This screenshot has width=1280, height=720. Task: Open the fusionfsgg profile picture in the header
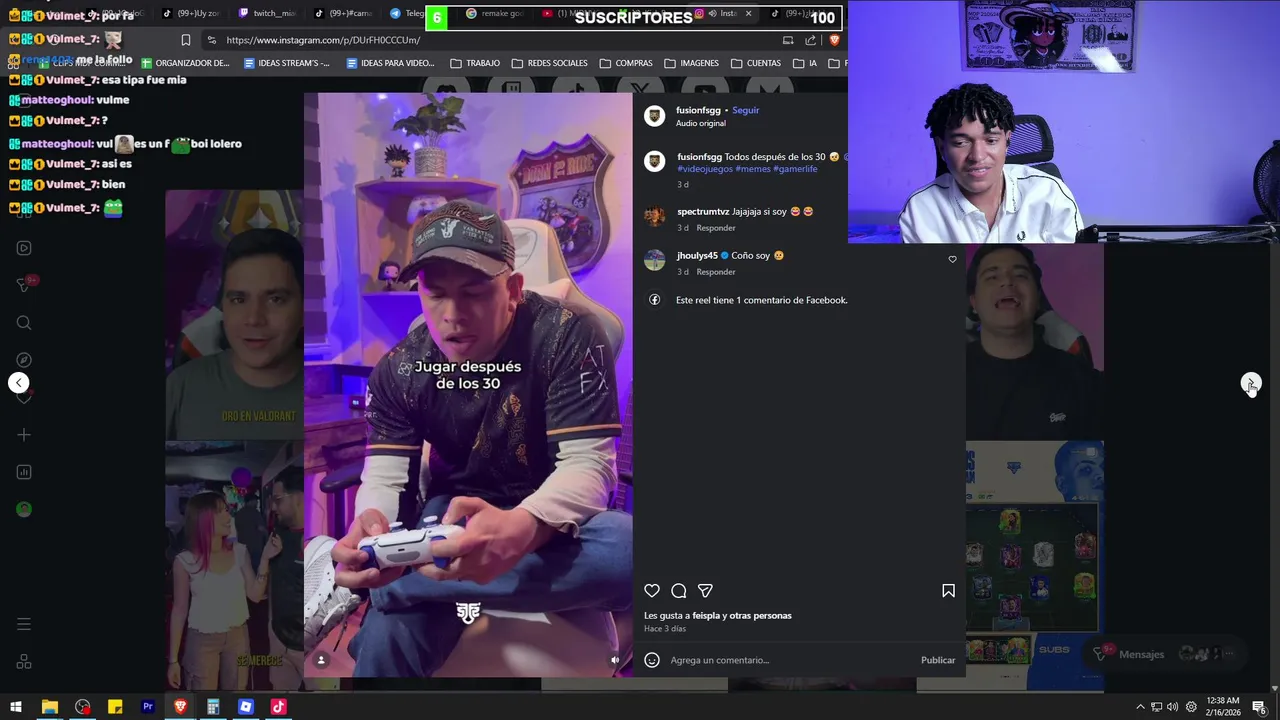(x=654, y=116)
